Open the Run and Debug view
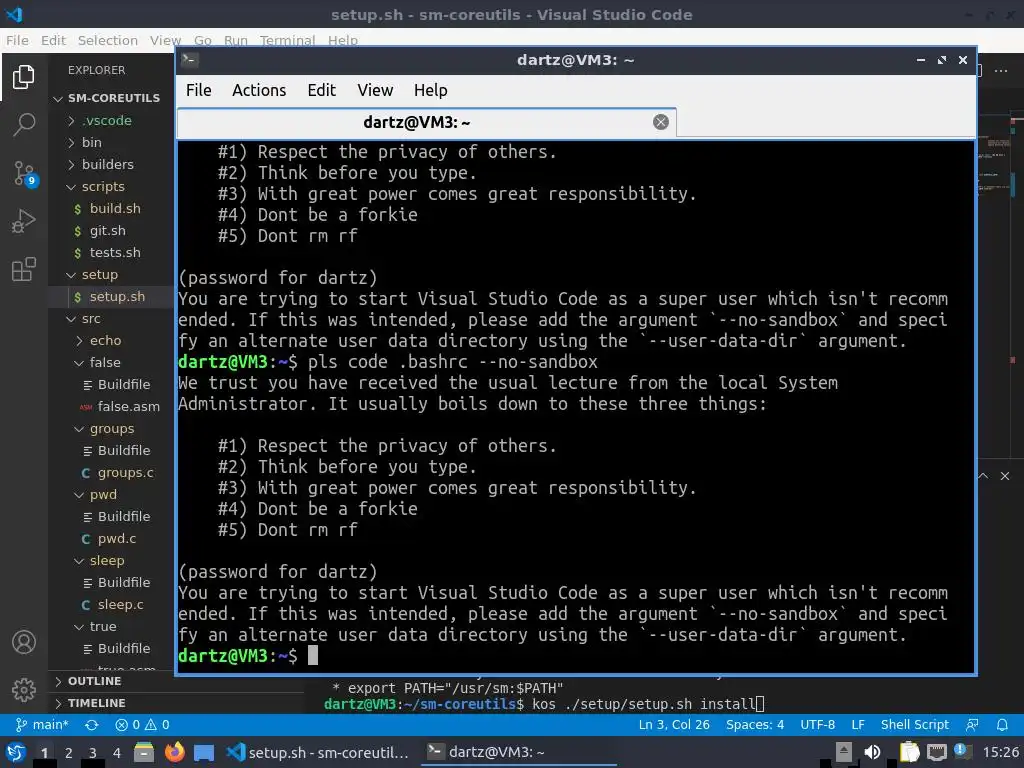This screenshot has width=1024, height=768. [24, 221]
